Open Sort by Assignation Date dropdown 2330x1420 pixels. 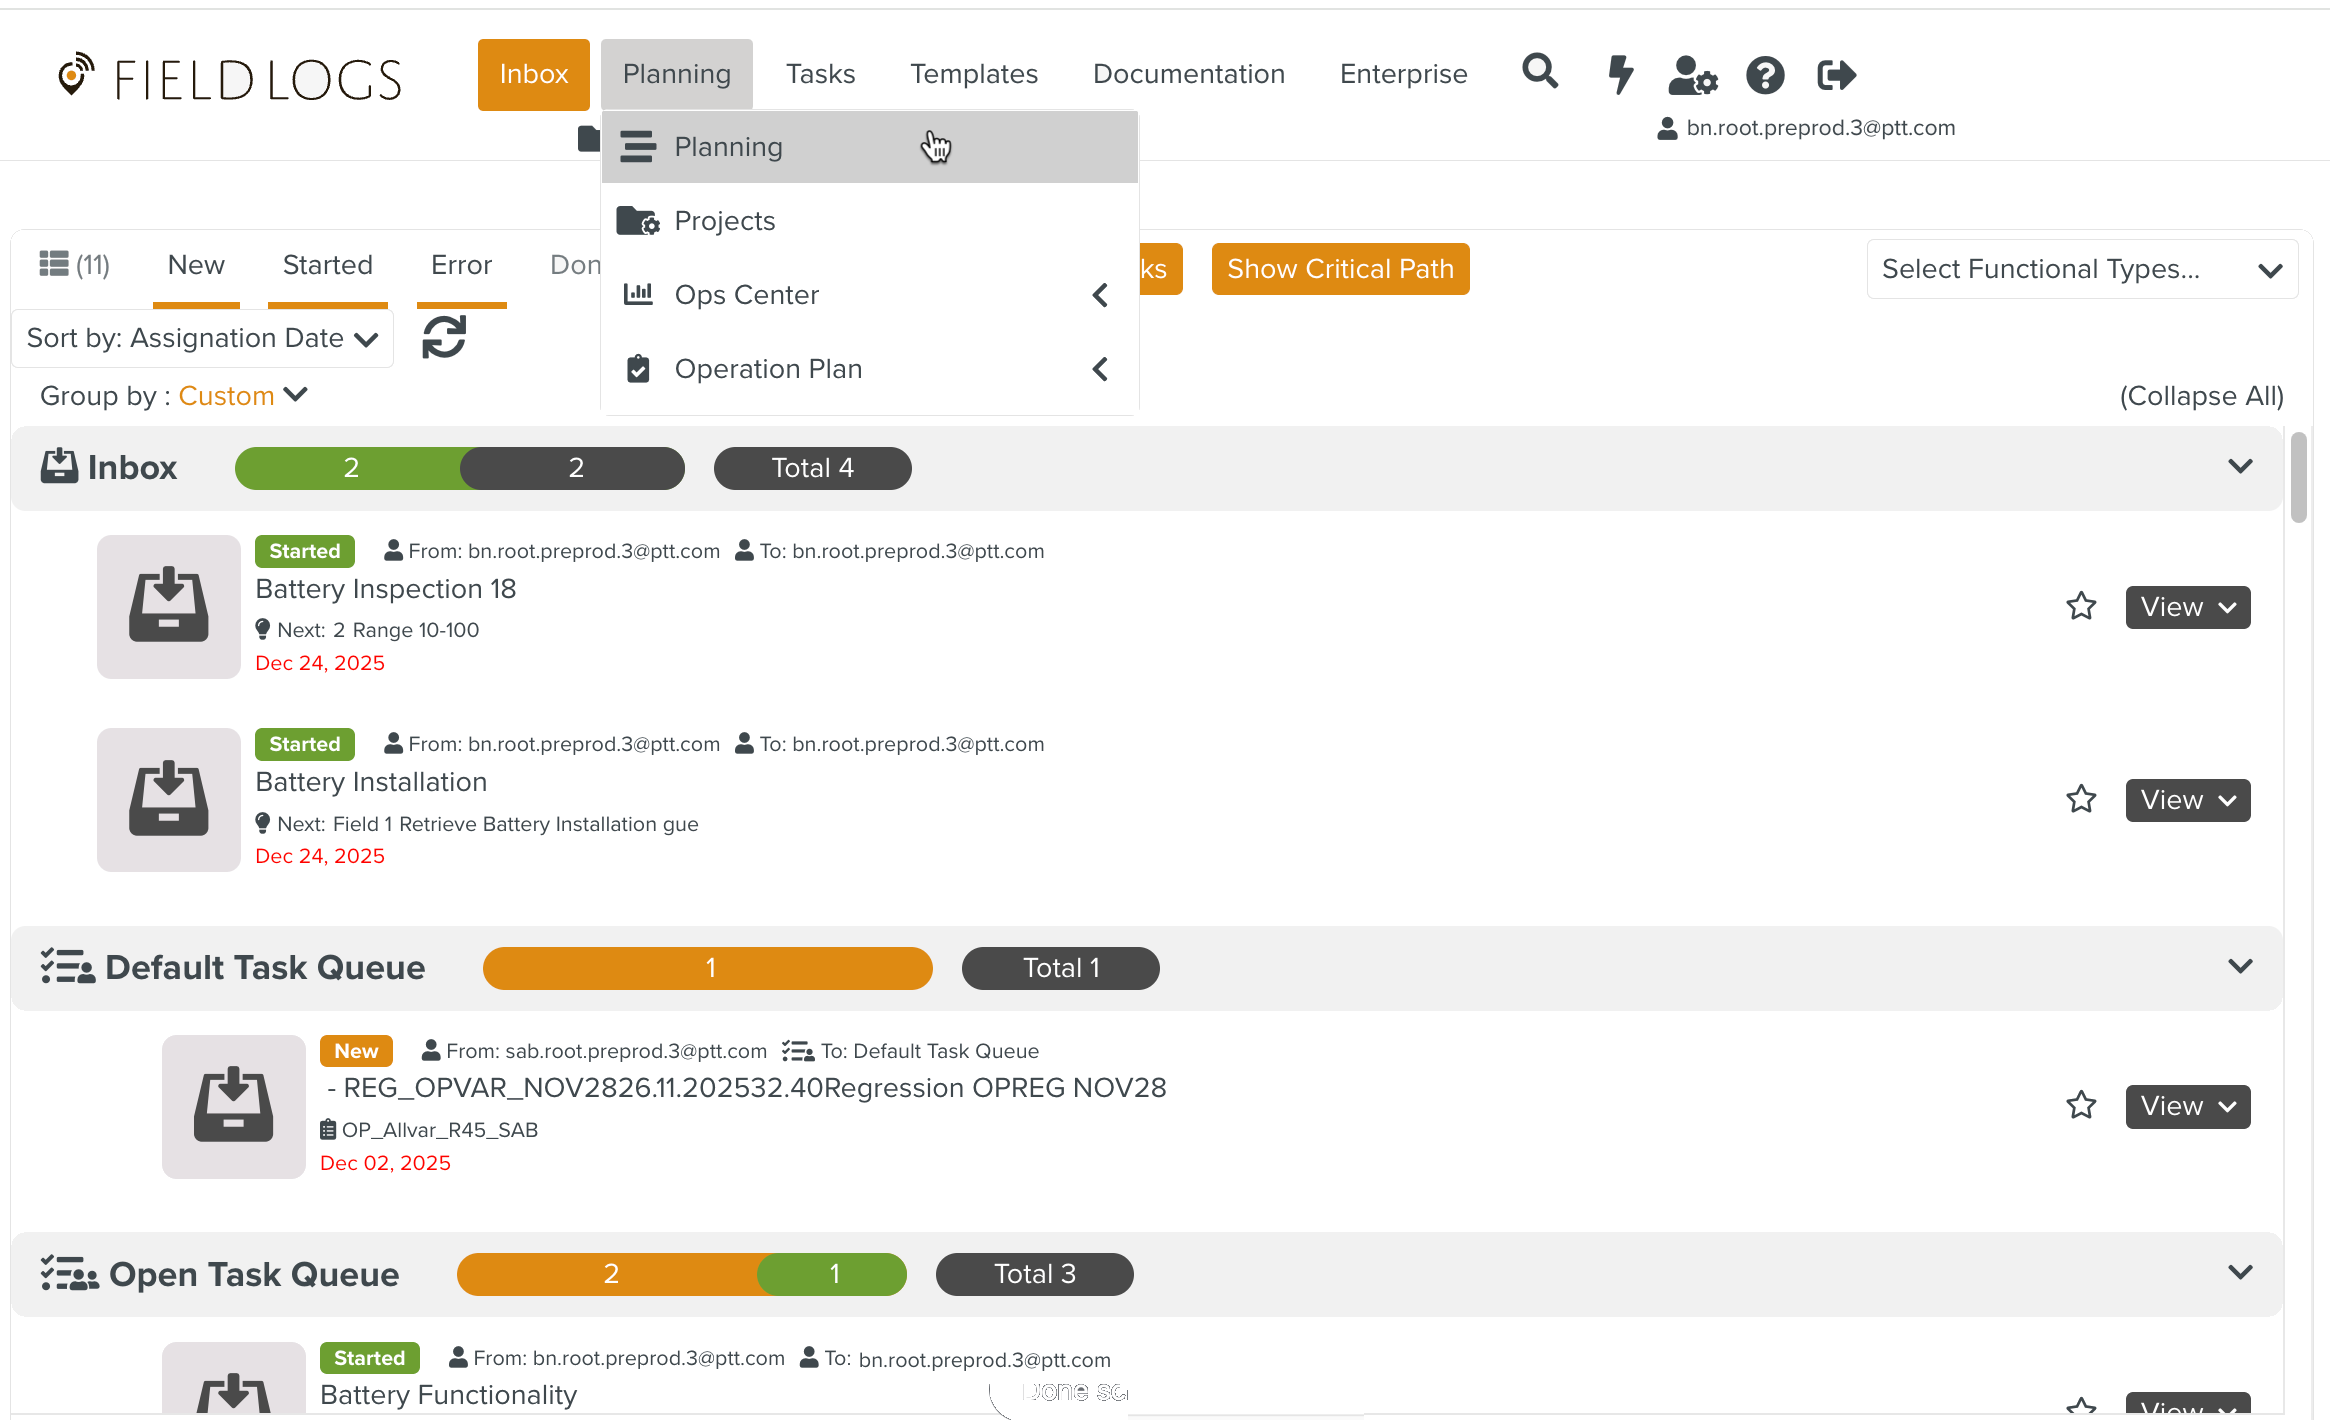point(202,338)
